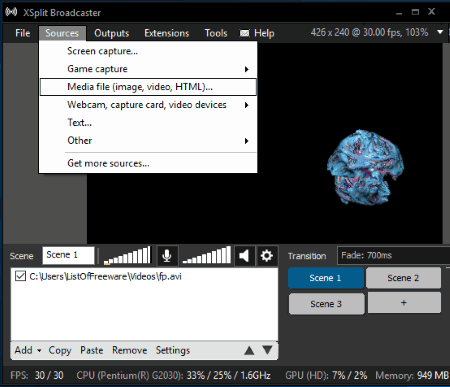Screen dimensions: 450x387
Task: Open the Help menu
Action: point(264,33)
